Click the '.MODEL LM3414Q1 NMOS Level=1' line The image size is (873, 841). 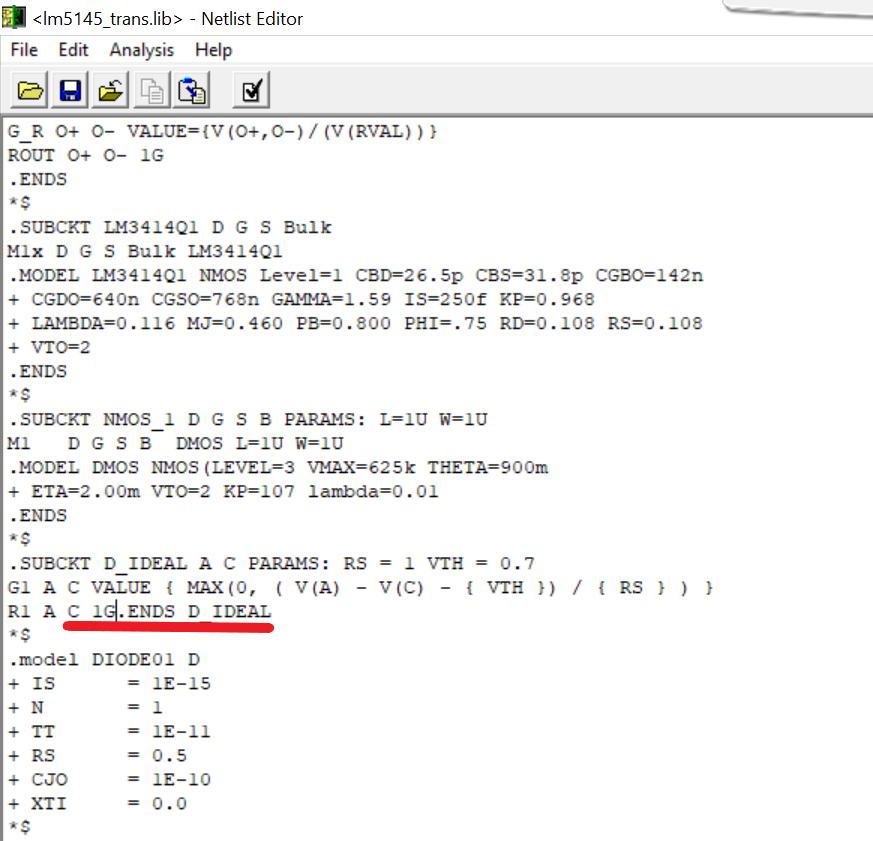tap(356, 276)
